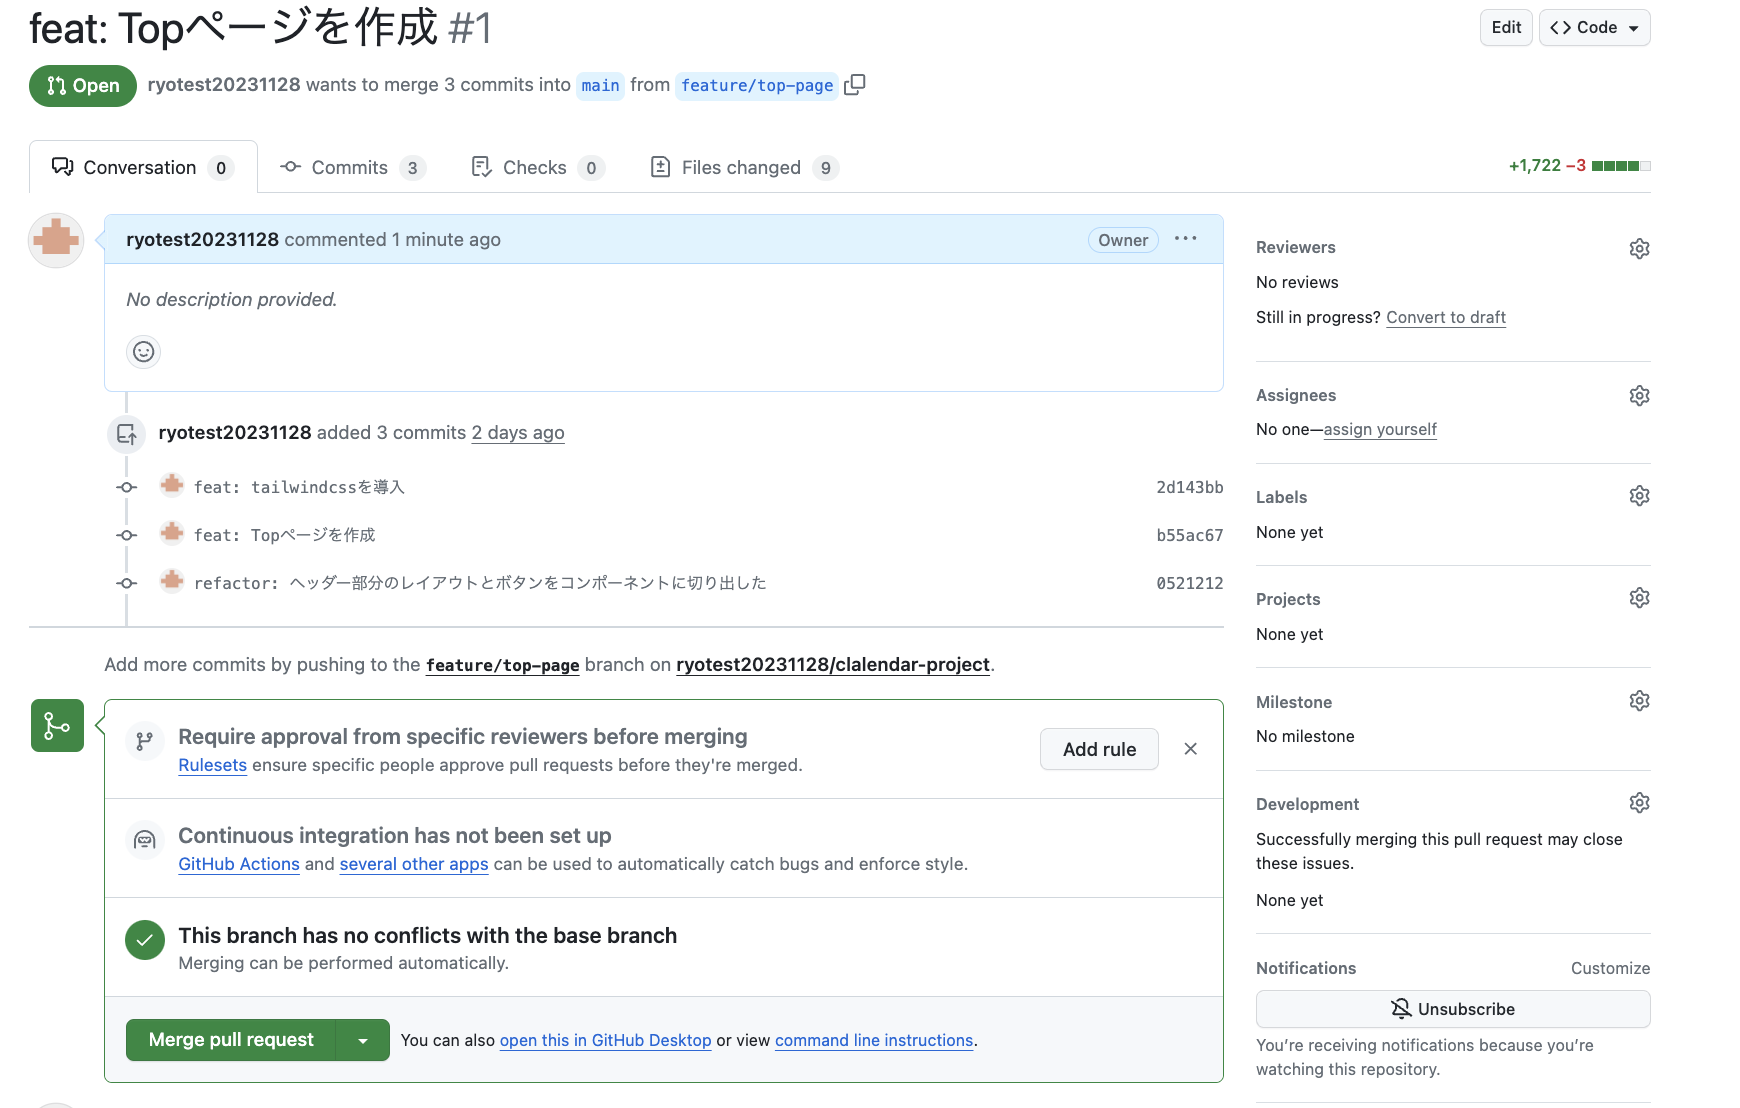1740x1108 pixels.
Task: Copy the feature/top-page branch name icon
Action: coord(854,85)
